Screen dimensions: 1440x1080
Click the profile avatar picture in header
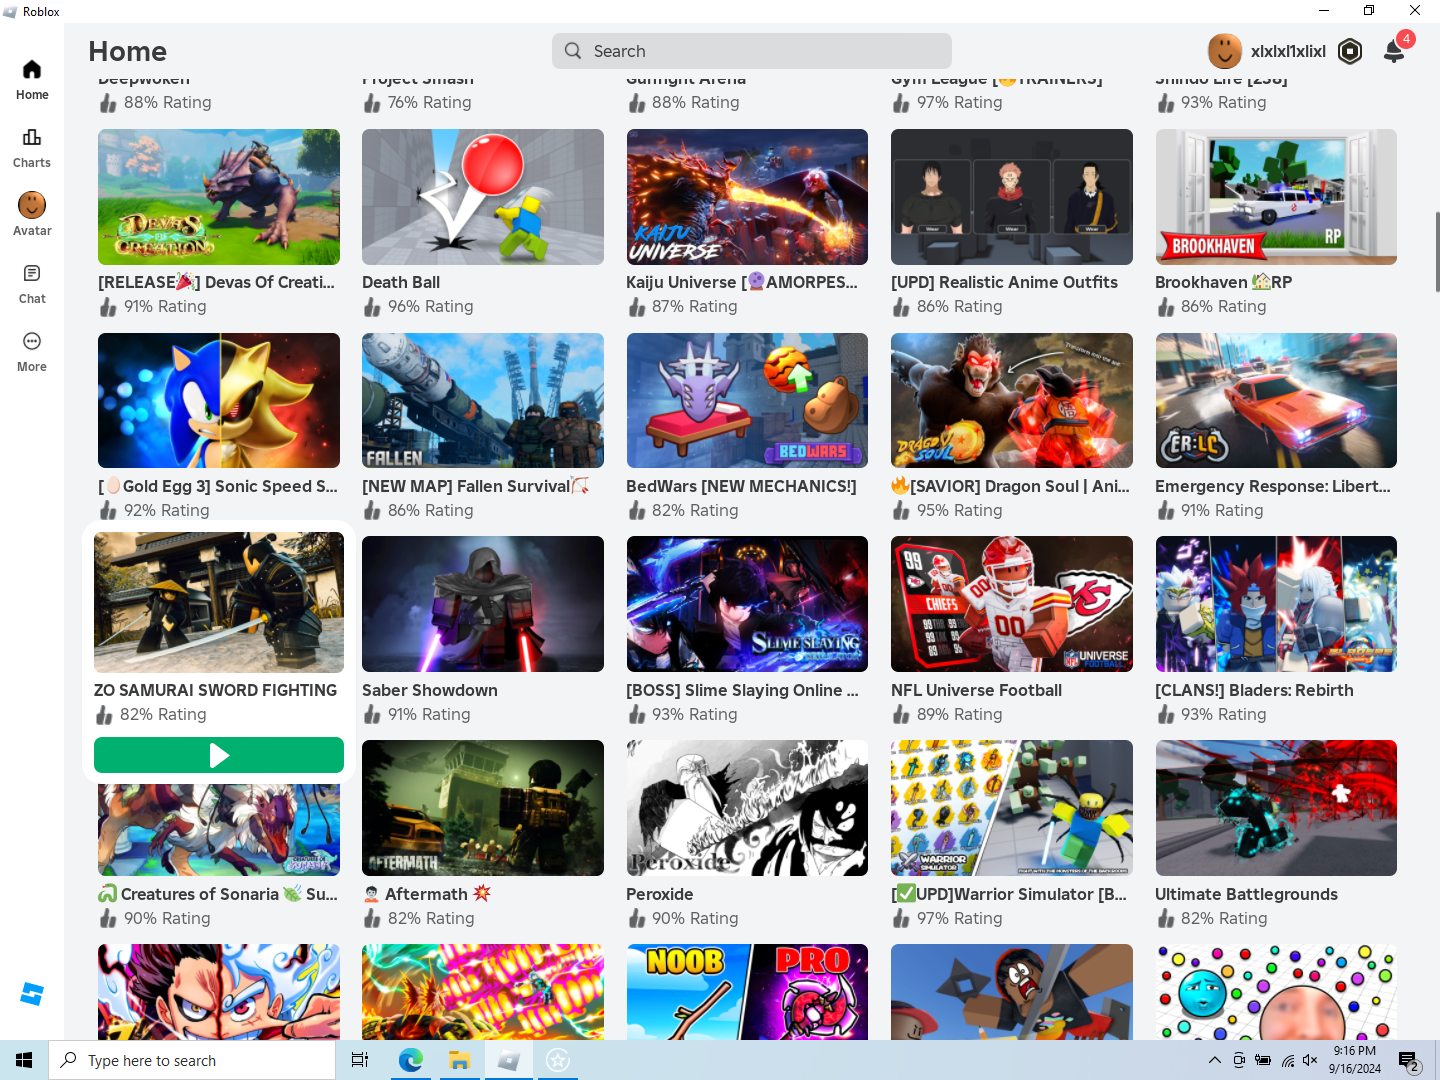(x=1225, y=51)
